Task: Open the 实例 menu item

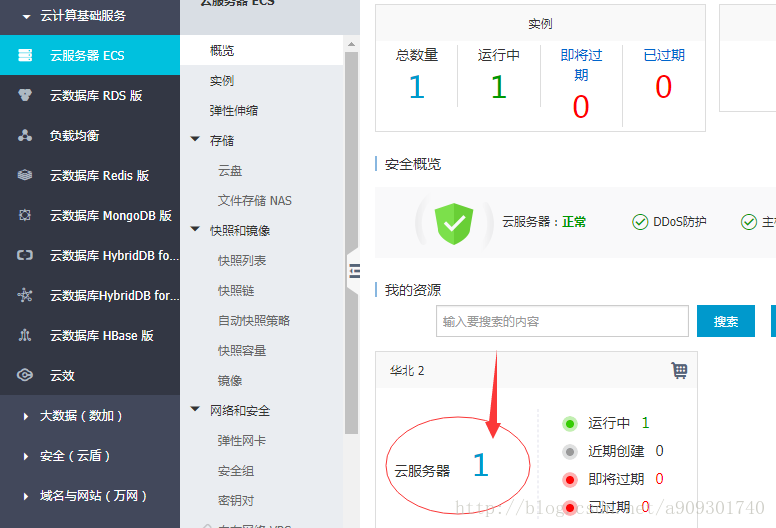Action: pyautogui.click(x=222, y=81)
